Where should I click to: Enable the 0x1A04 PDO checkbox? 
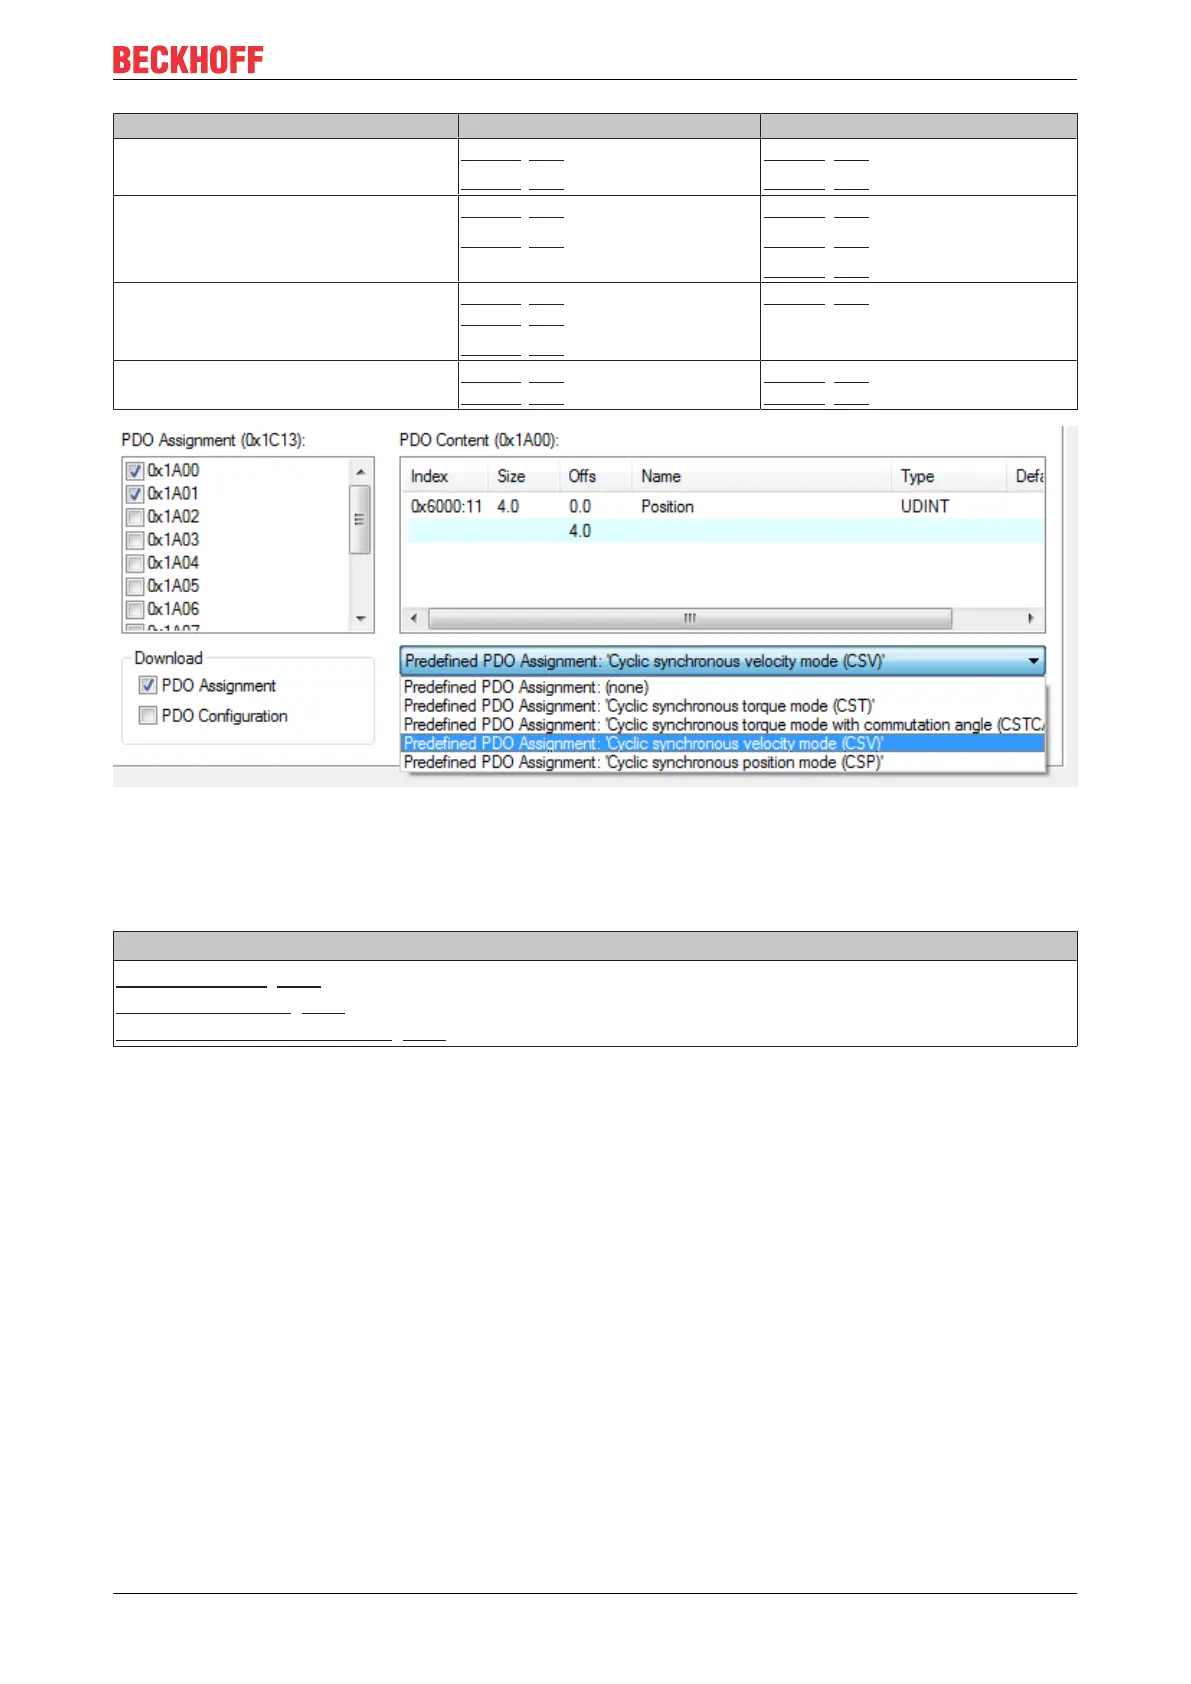point(135,563)
